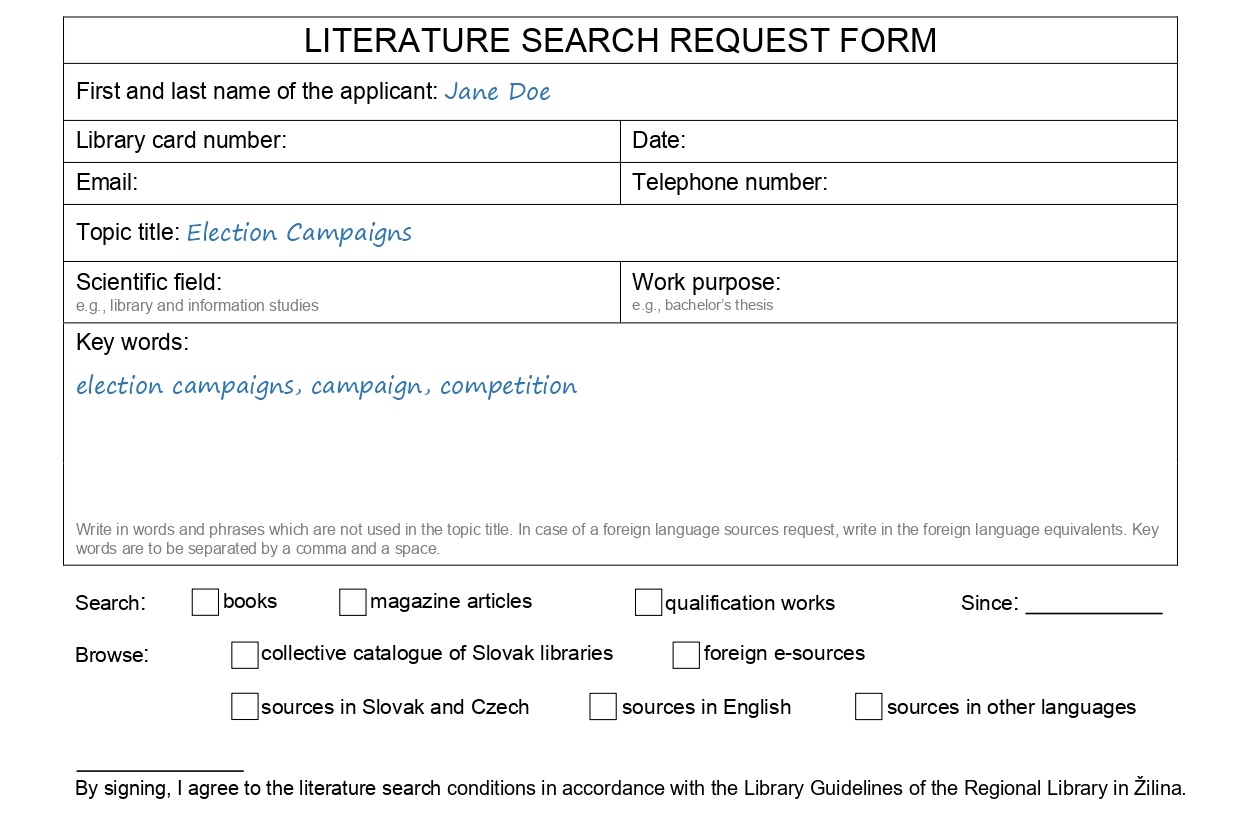The height and width of the screenshot is (840, 1241).
Task: Click the Election Campaigns topic title text
Action: tap(299, 233)
